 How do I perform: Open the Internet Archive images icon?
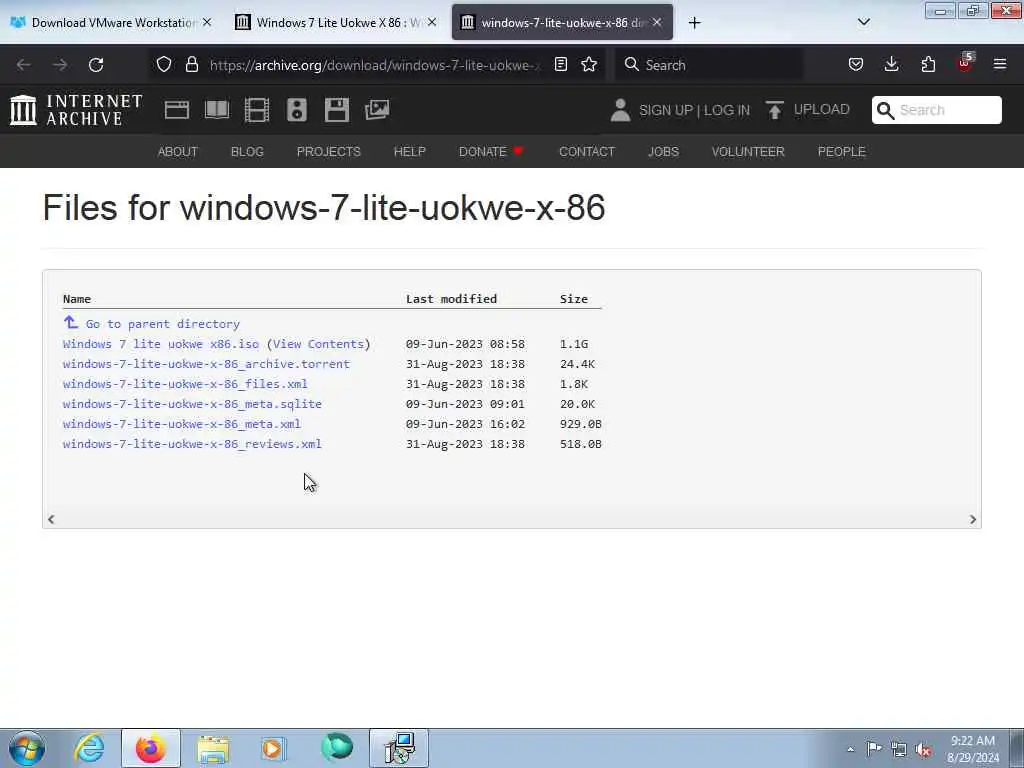pyautogui.click(x=377, y=110)
